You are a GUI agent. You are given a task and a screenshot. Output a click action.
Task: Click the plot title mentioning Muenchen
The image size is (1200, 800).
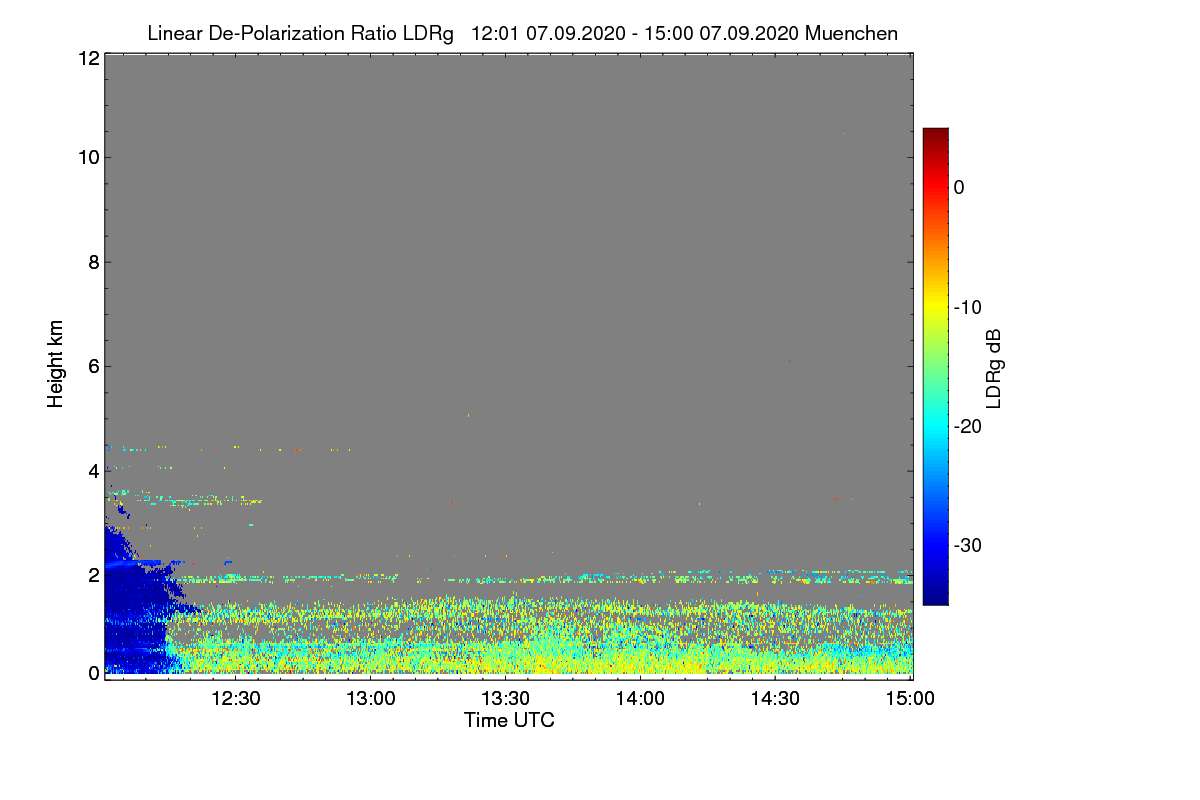522,34
